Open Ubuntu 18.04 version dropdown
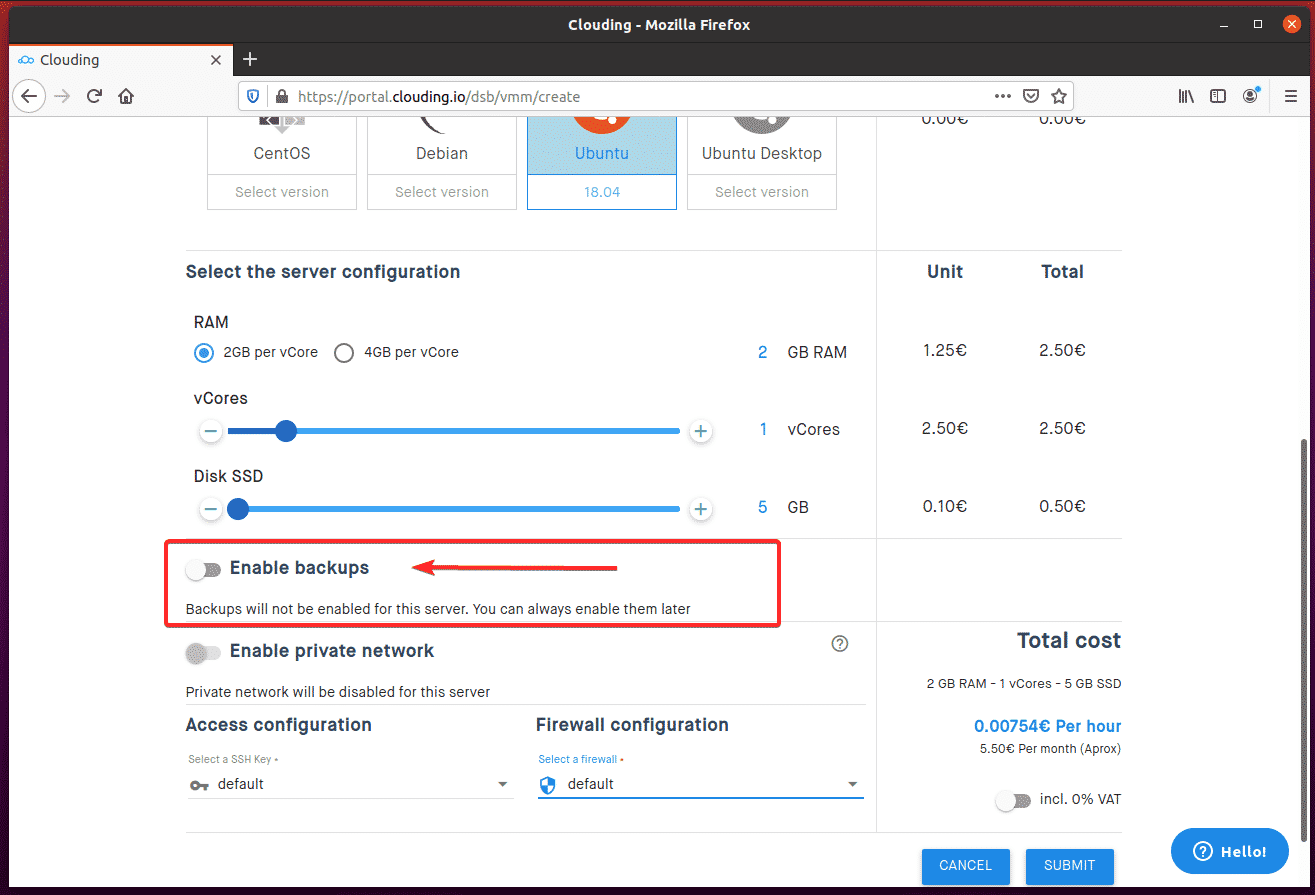The height and width of the screenshot is (895, 1315). point(602,192)
